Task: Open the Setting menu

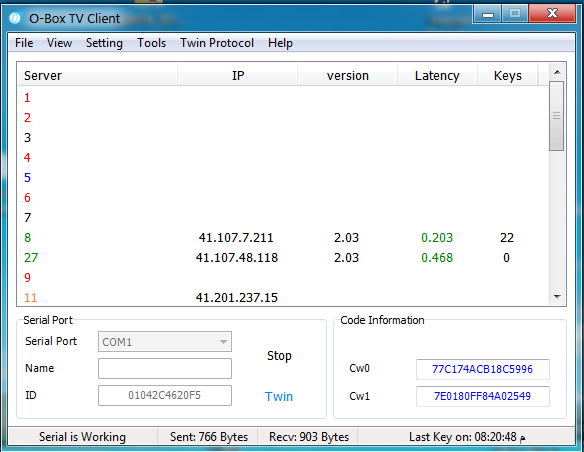Action: [x=104, y=43]
